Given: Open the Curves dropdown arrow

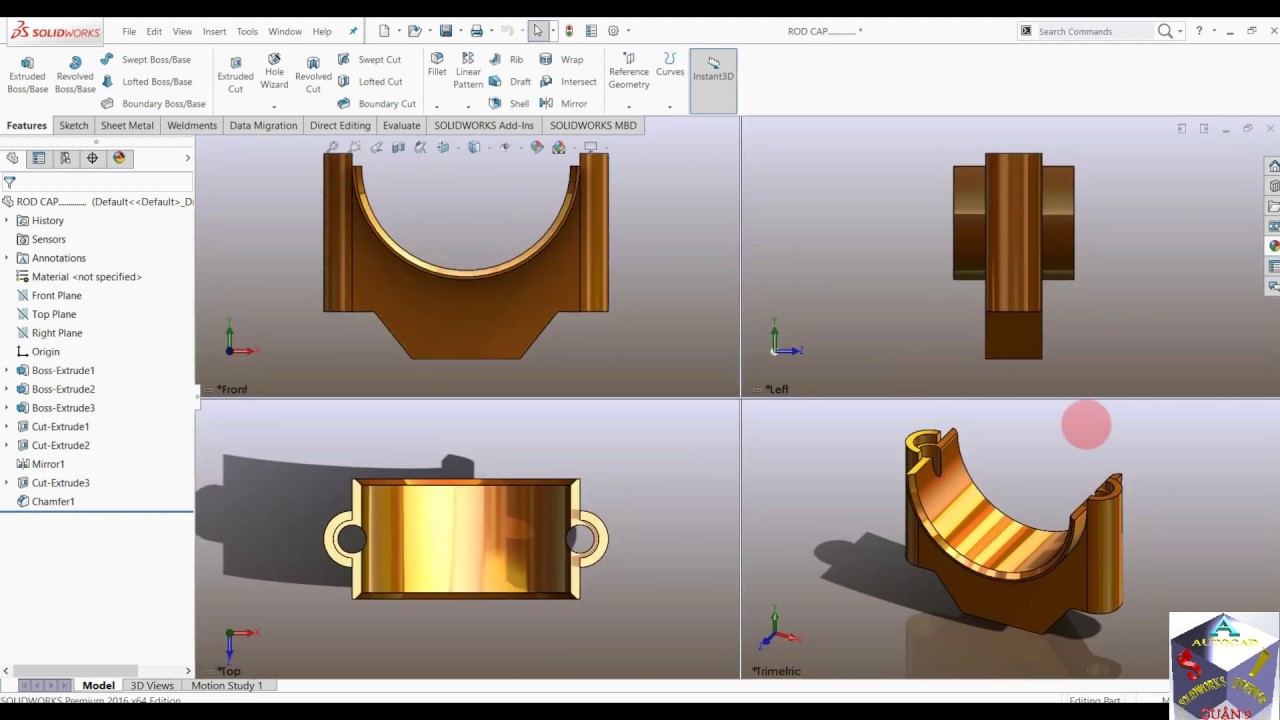Looking at the screenshot, I should [670, 106].
